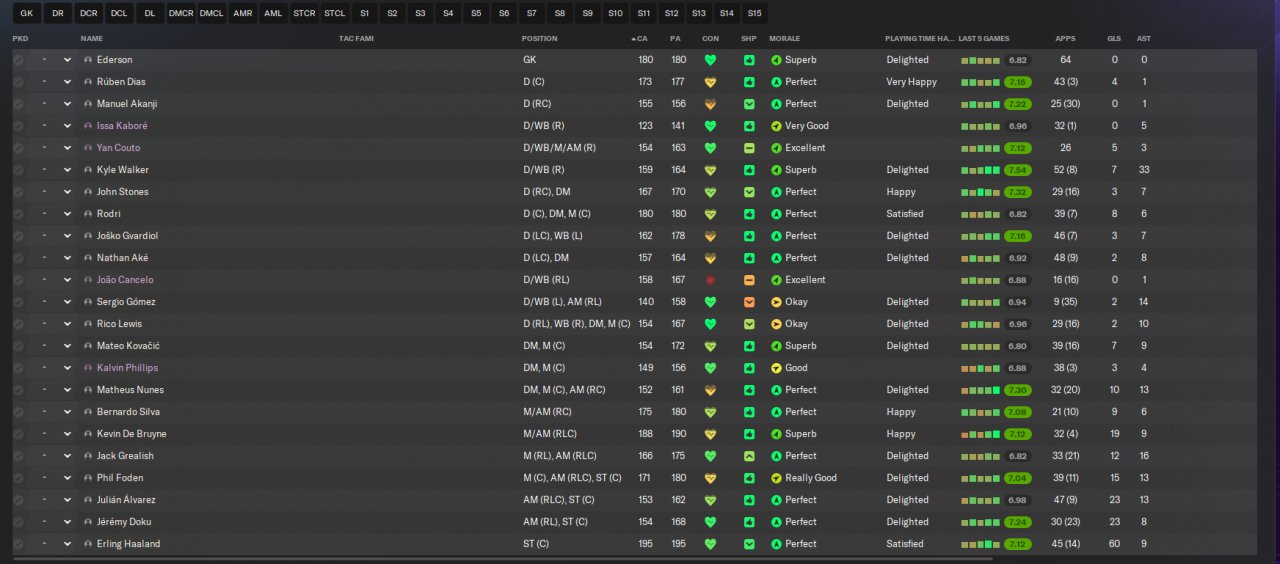This screenshot has width=1280, height=564.
Task: Select the AML position filter tab
Action: [x=273, y=13]
